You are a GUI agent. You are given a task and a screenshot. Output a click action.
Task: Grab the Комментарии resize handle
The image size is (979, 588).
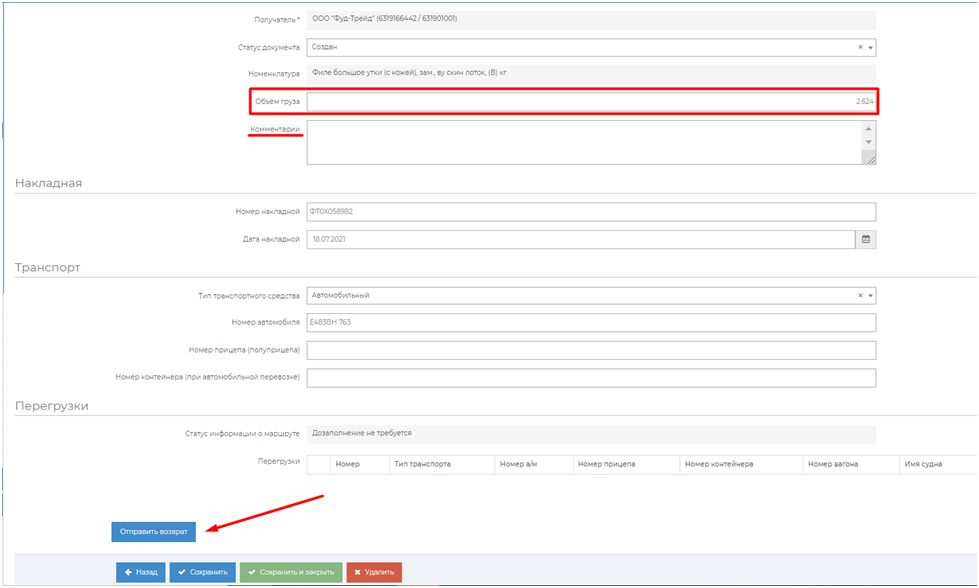pyautogui.click(x=869, y=158)
